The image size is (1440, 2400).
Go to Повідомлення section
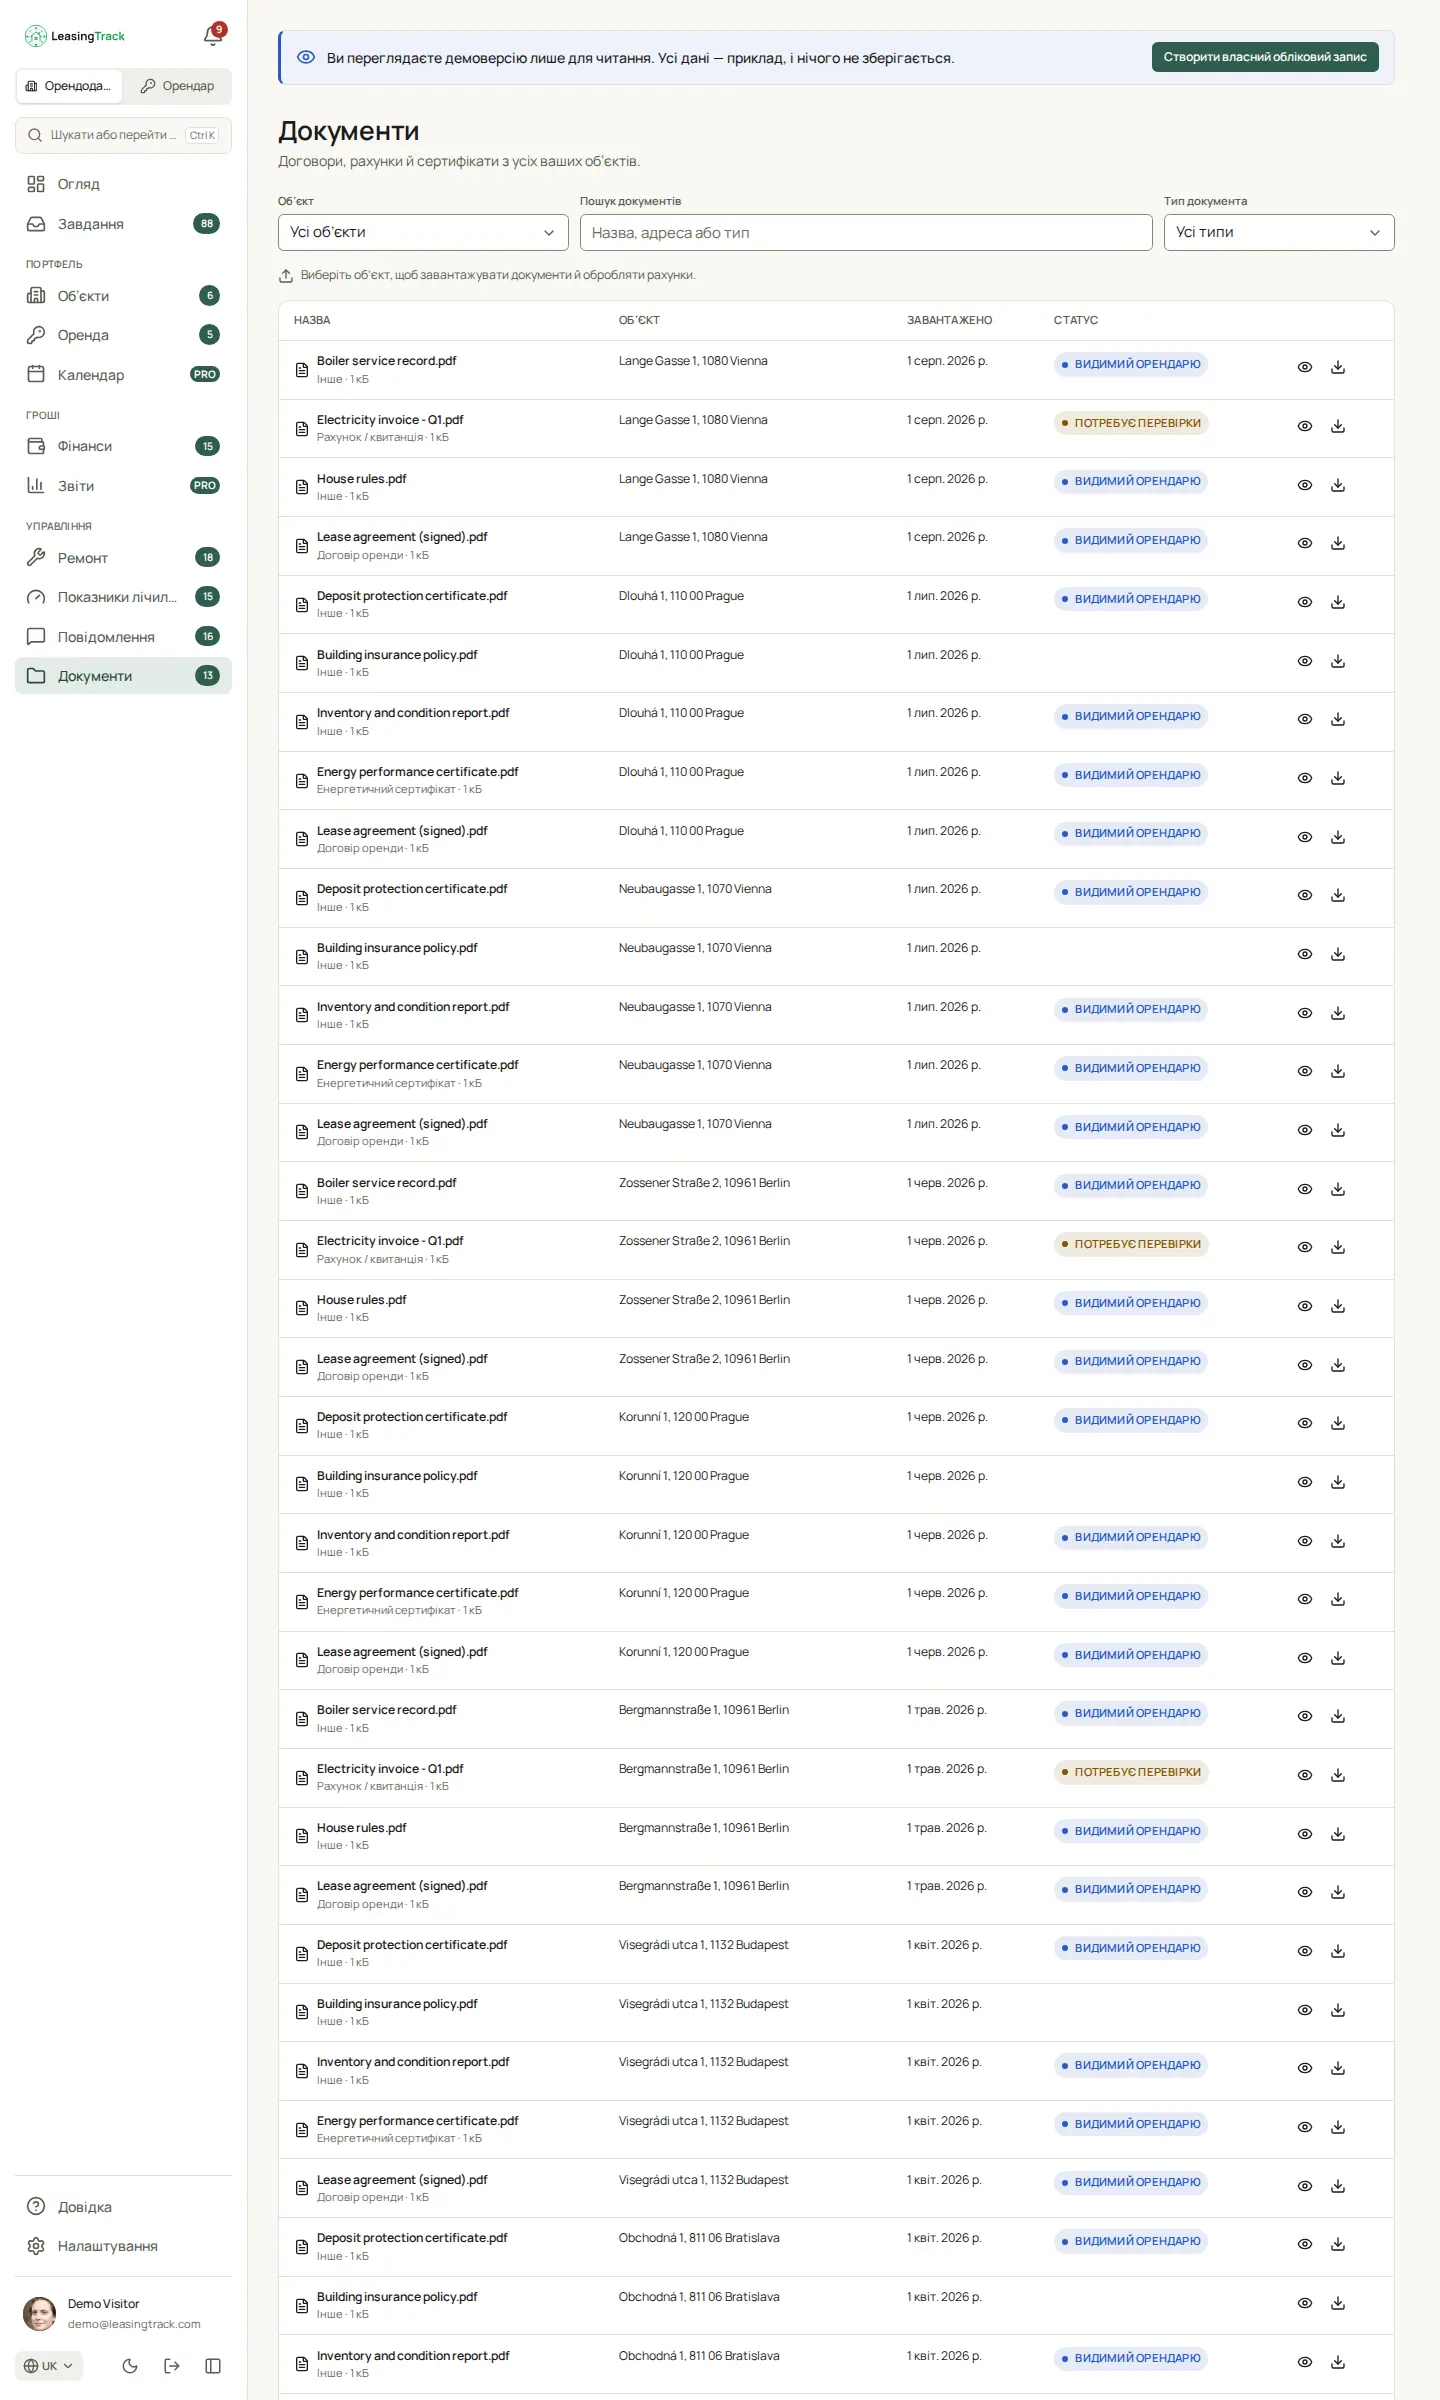[x=123, y=637]
